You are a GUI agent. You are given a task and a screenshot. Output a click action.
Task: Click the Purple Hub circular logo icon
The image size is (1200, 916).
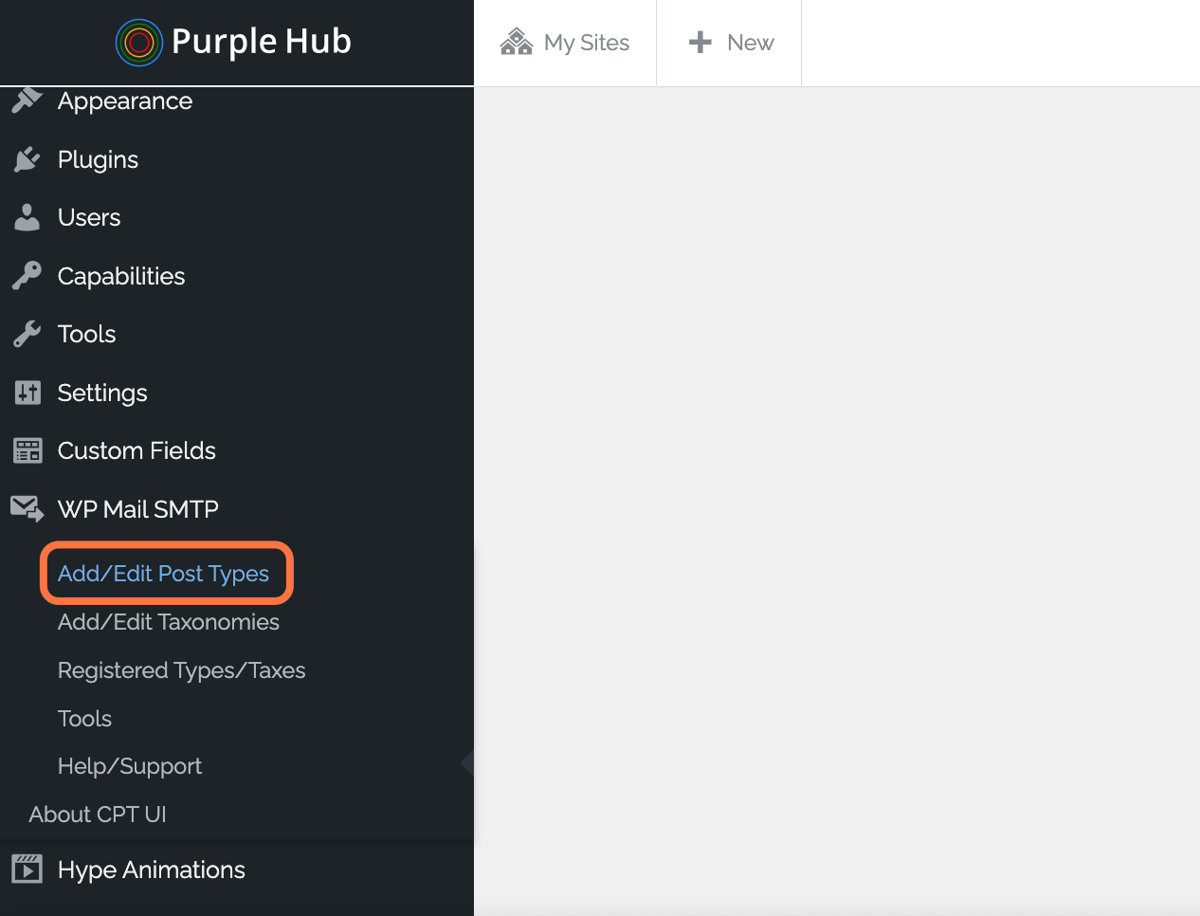pos(139,42)
